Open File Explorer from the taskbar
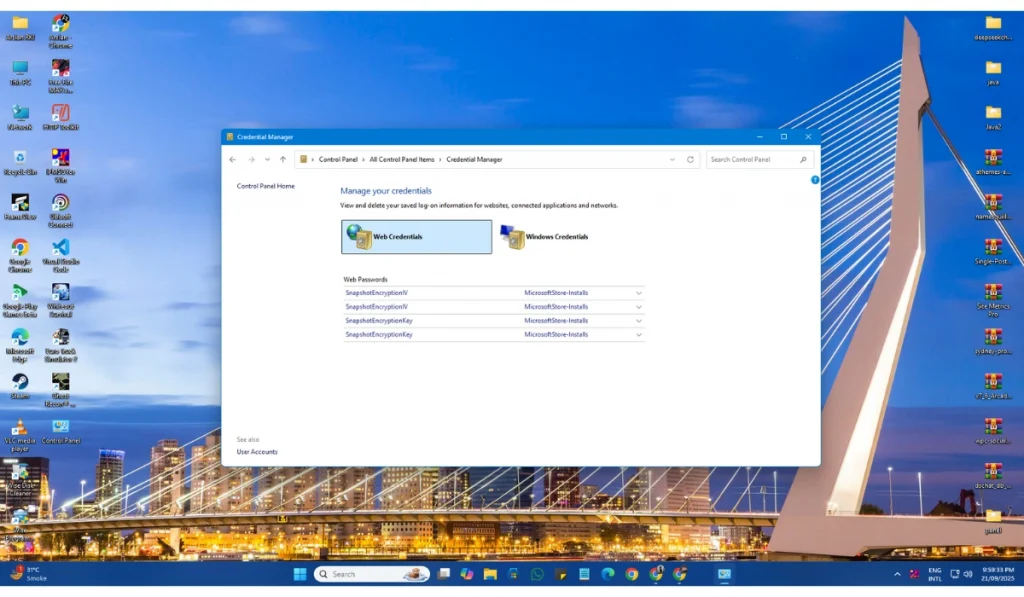The image size is (1024, 597). pos(490,574)
